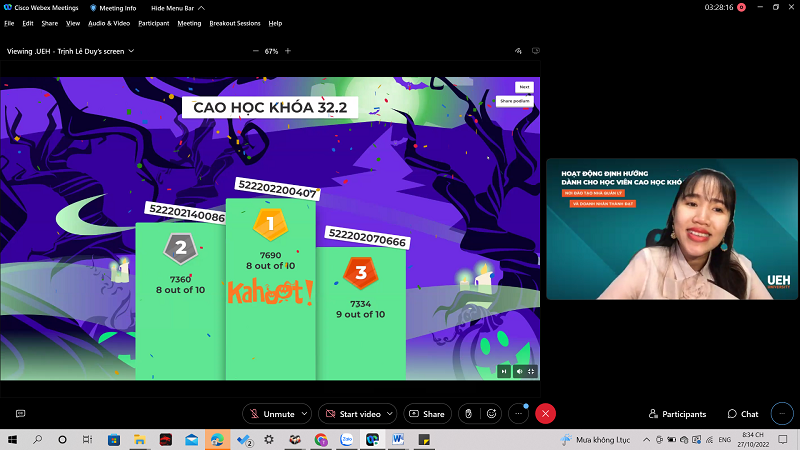
Task: Click the presenter video thumbnail
Action: tap(672, 229)
